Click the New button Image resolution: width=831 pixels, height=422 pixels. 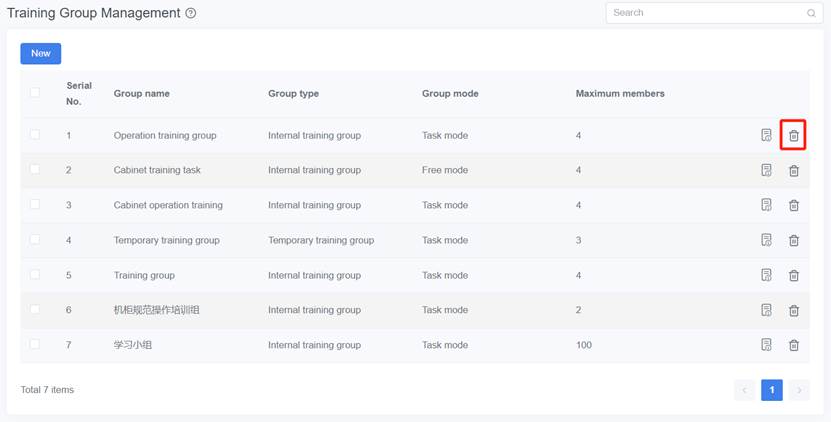[41, 53]
